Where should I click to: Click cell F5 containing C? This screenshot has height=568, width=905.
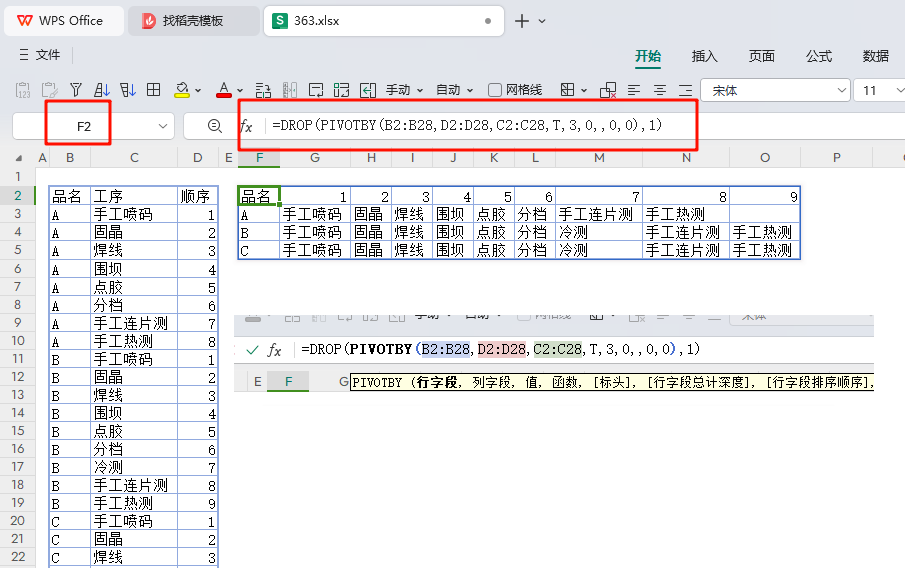(259, 251)
